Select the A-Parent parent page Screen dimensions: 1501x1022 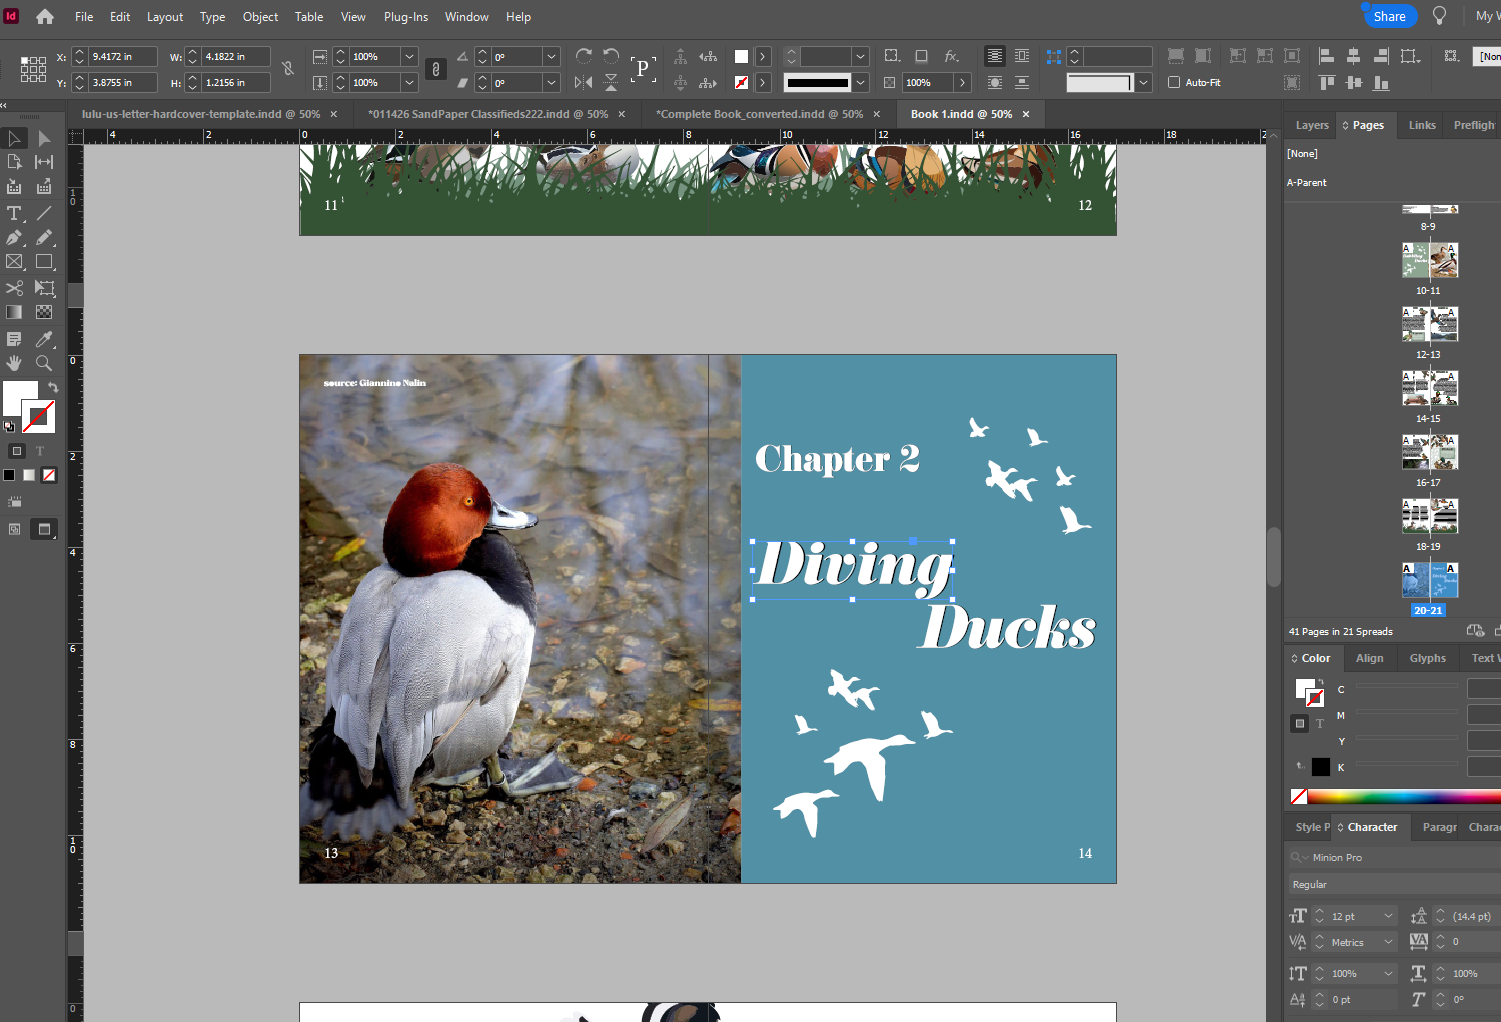[x=1307, y=182]
